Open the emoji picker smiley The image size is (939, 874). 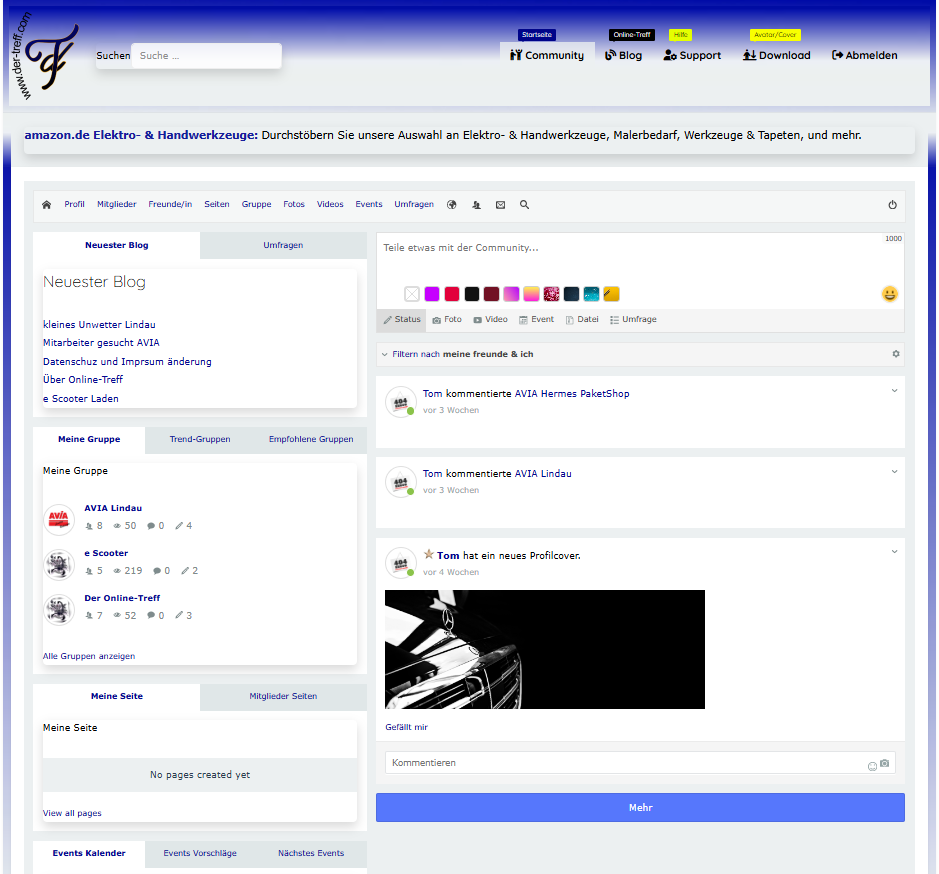click(x=889, y=294)
